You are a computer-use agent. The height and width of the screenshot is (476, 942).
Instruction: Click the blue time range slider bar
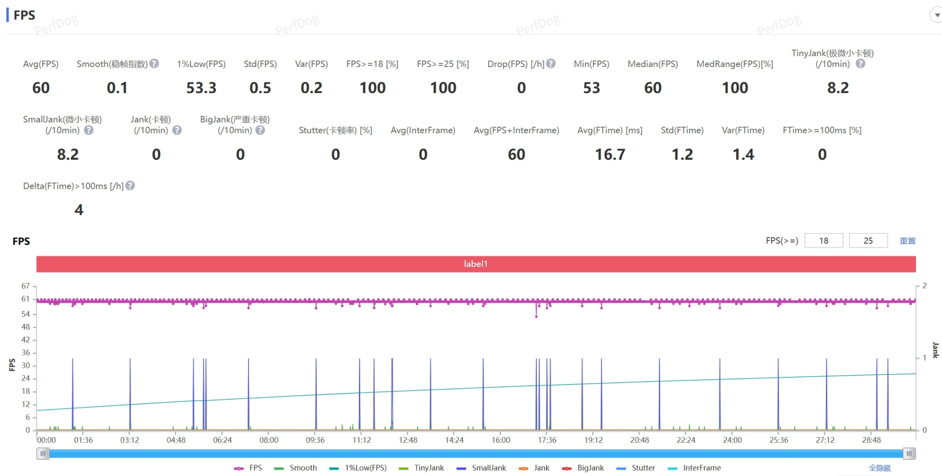click(476, 454)
